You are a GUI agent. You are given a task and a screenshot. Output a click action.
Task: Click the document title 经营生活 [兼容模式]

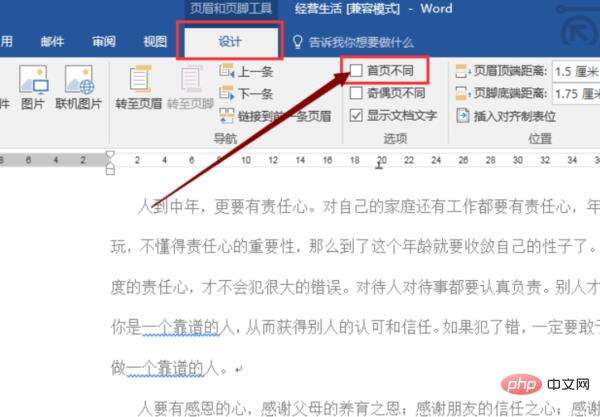pos(347,8)
